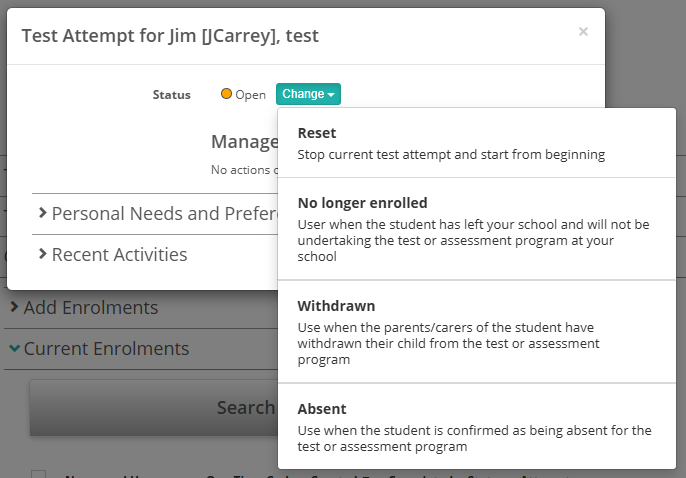Click the right chevron beside Add Enrolments
686x478 pixels.
click(14, 307)
